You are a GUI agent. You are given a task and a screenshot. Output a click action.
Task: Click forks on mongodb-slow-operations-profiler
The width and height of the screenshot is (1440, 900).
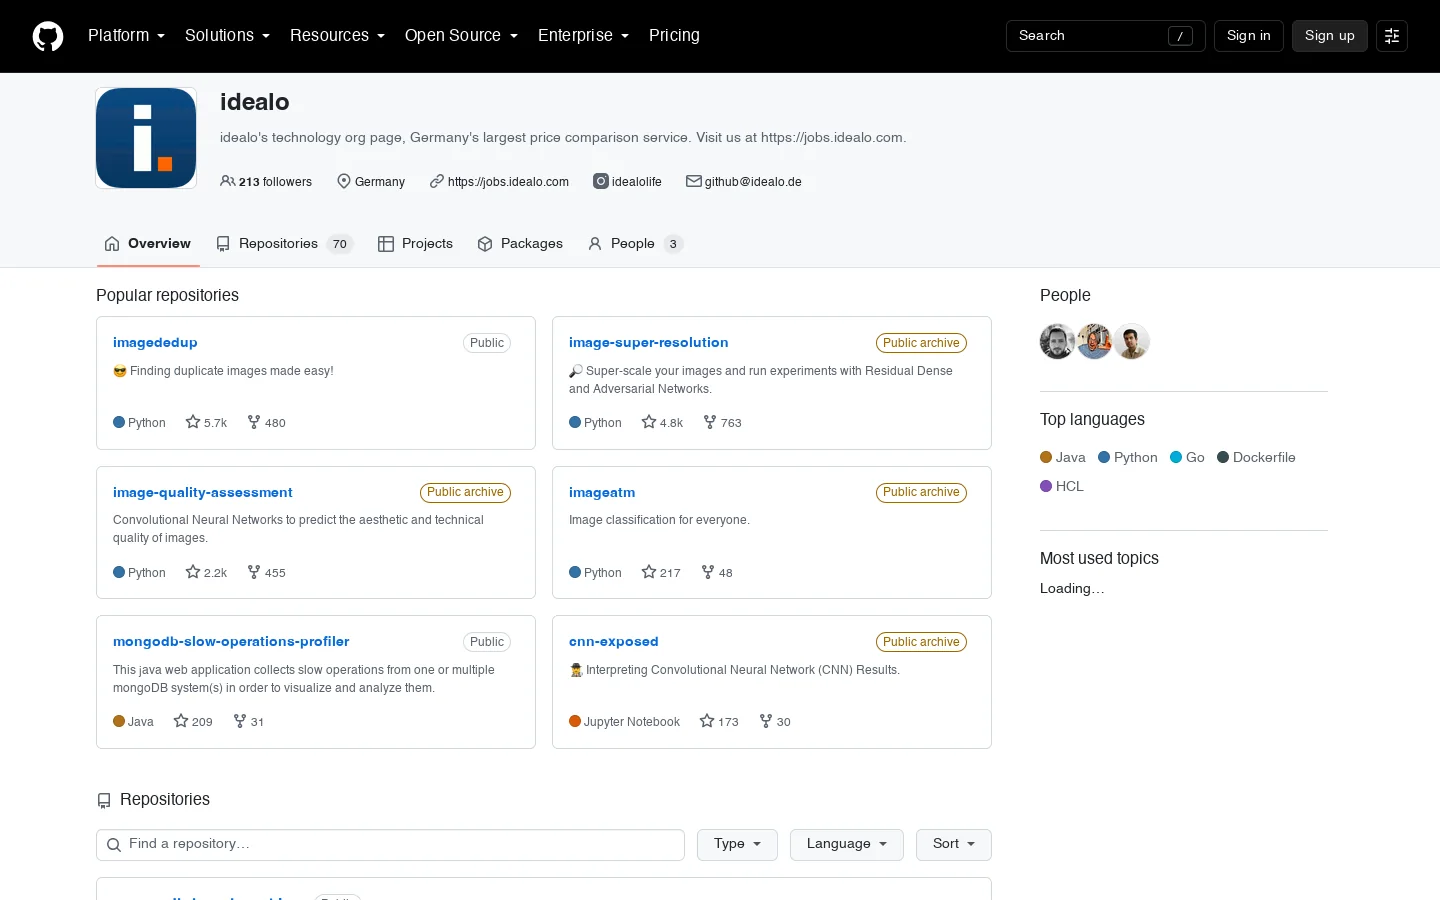(249, 722)
